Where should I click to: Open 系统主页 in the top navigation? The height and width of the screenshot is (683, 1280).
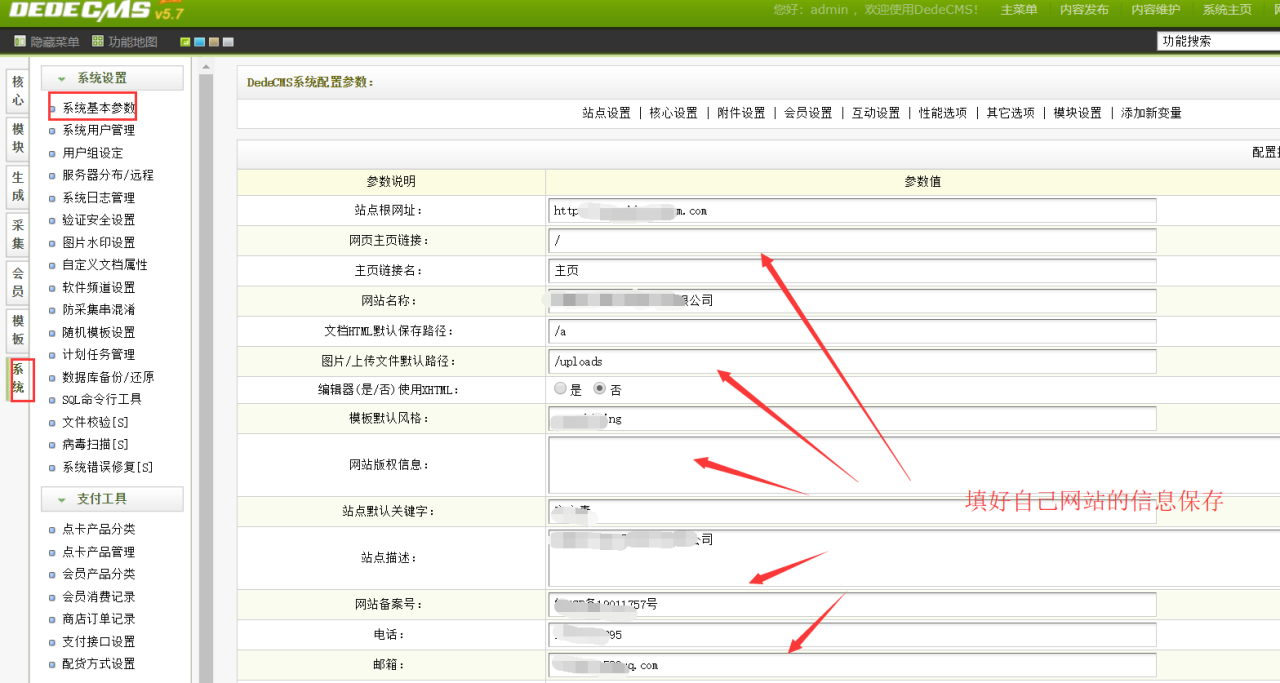[x=1227, y=10]
